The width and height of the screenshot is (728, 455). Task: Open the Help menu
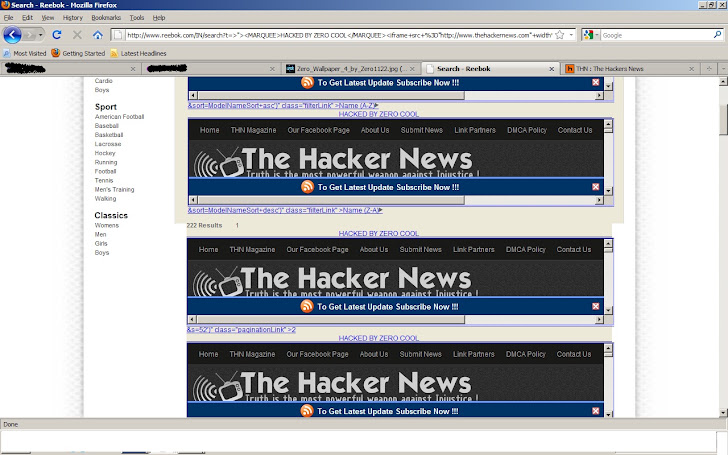pyautogui.click(x=159, y=18)
